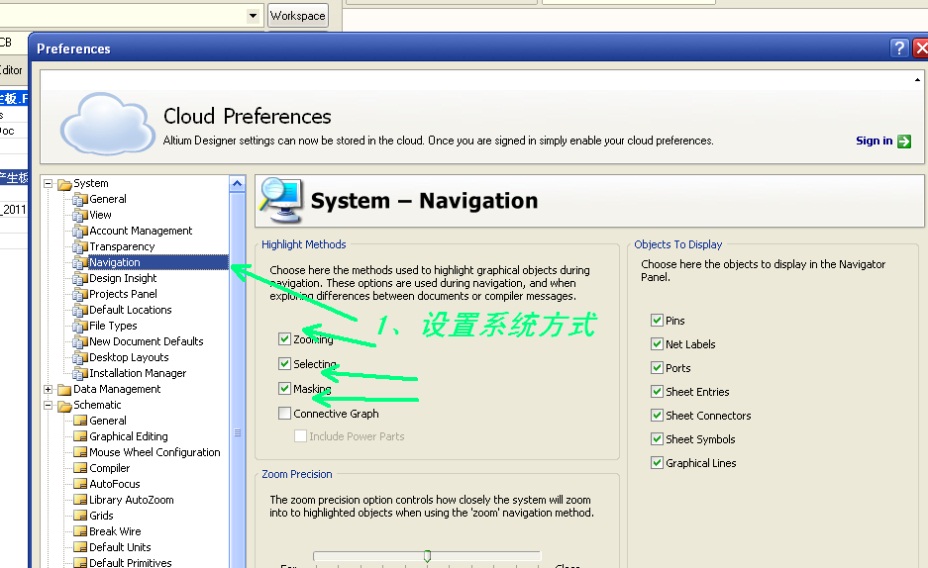Expand the Data Management tree node
928x568 pixels.
(x=49, y=389)
